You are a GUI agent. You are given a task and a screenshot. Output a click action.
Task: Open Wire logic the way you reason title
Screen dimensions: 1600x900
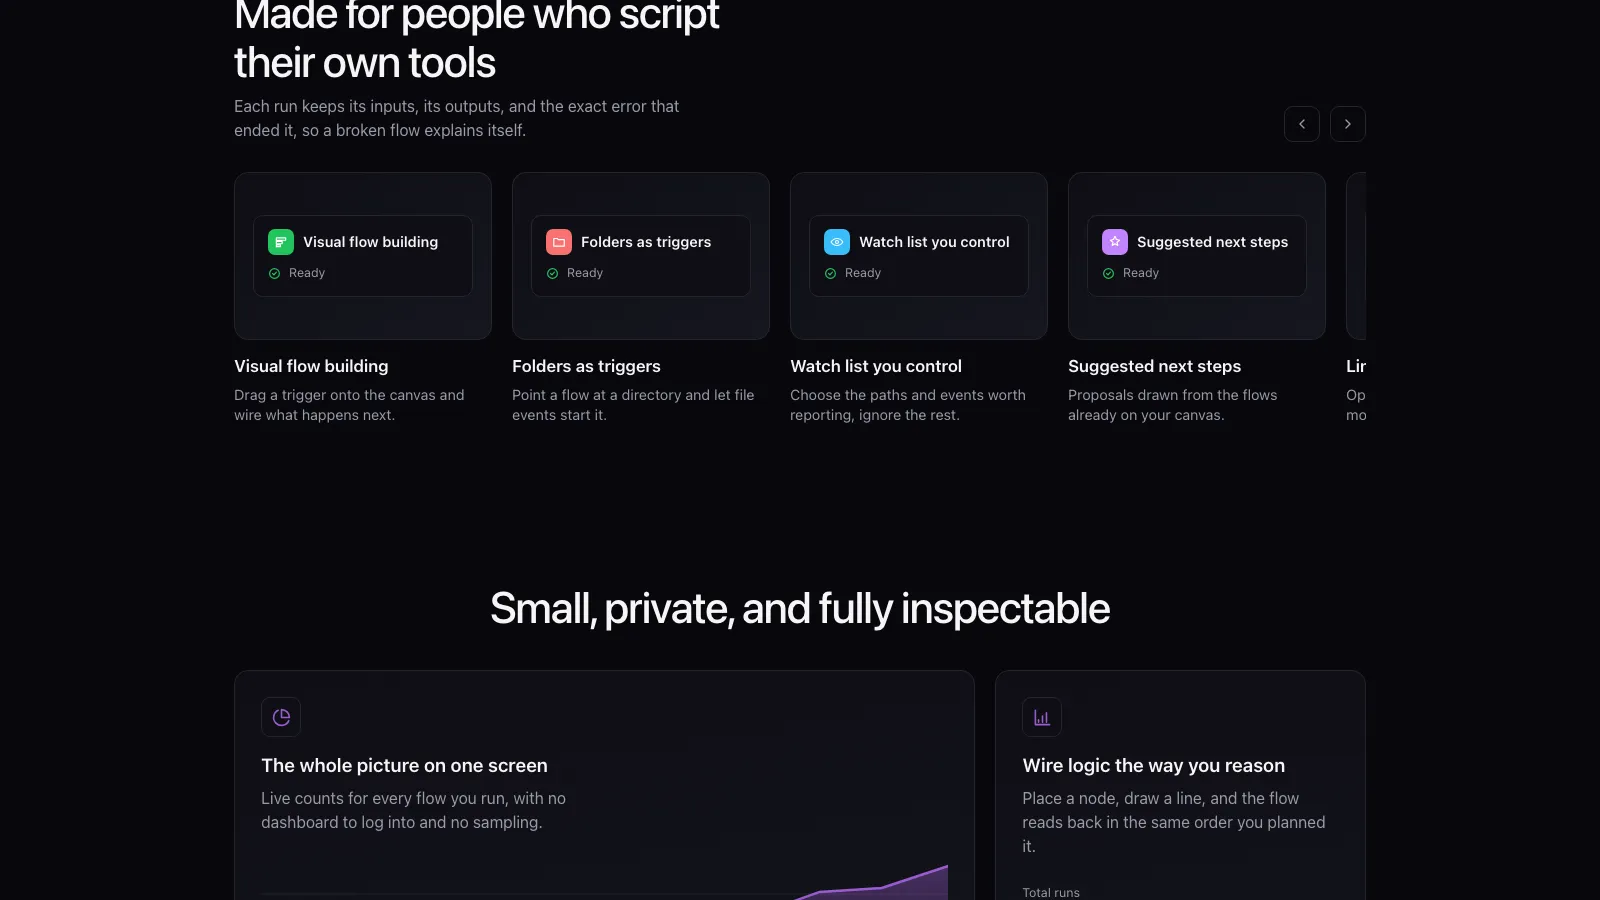click(x=1153, y=765)
